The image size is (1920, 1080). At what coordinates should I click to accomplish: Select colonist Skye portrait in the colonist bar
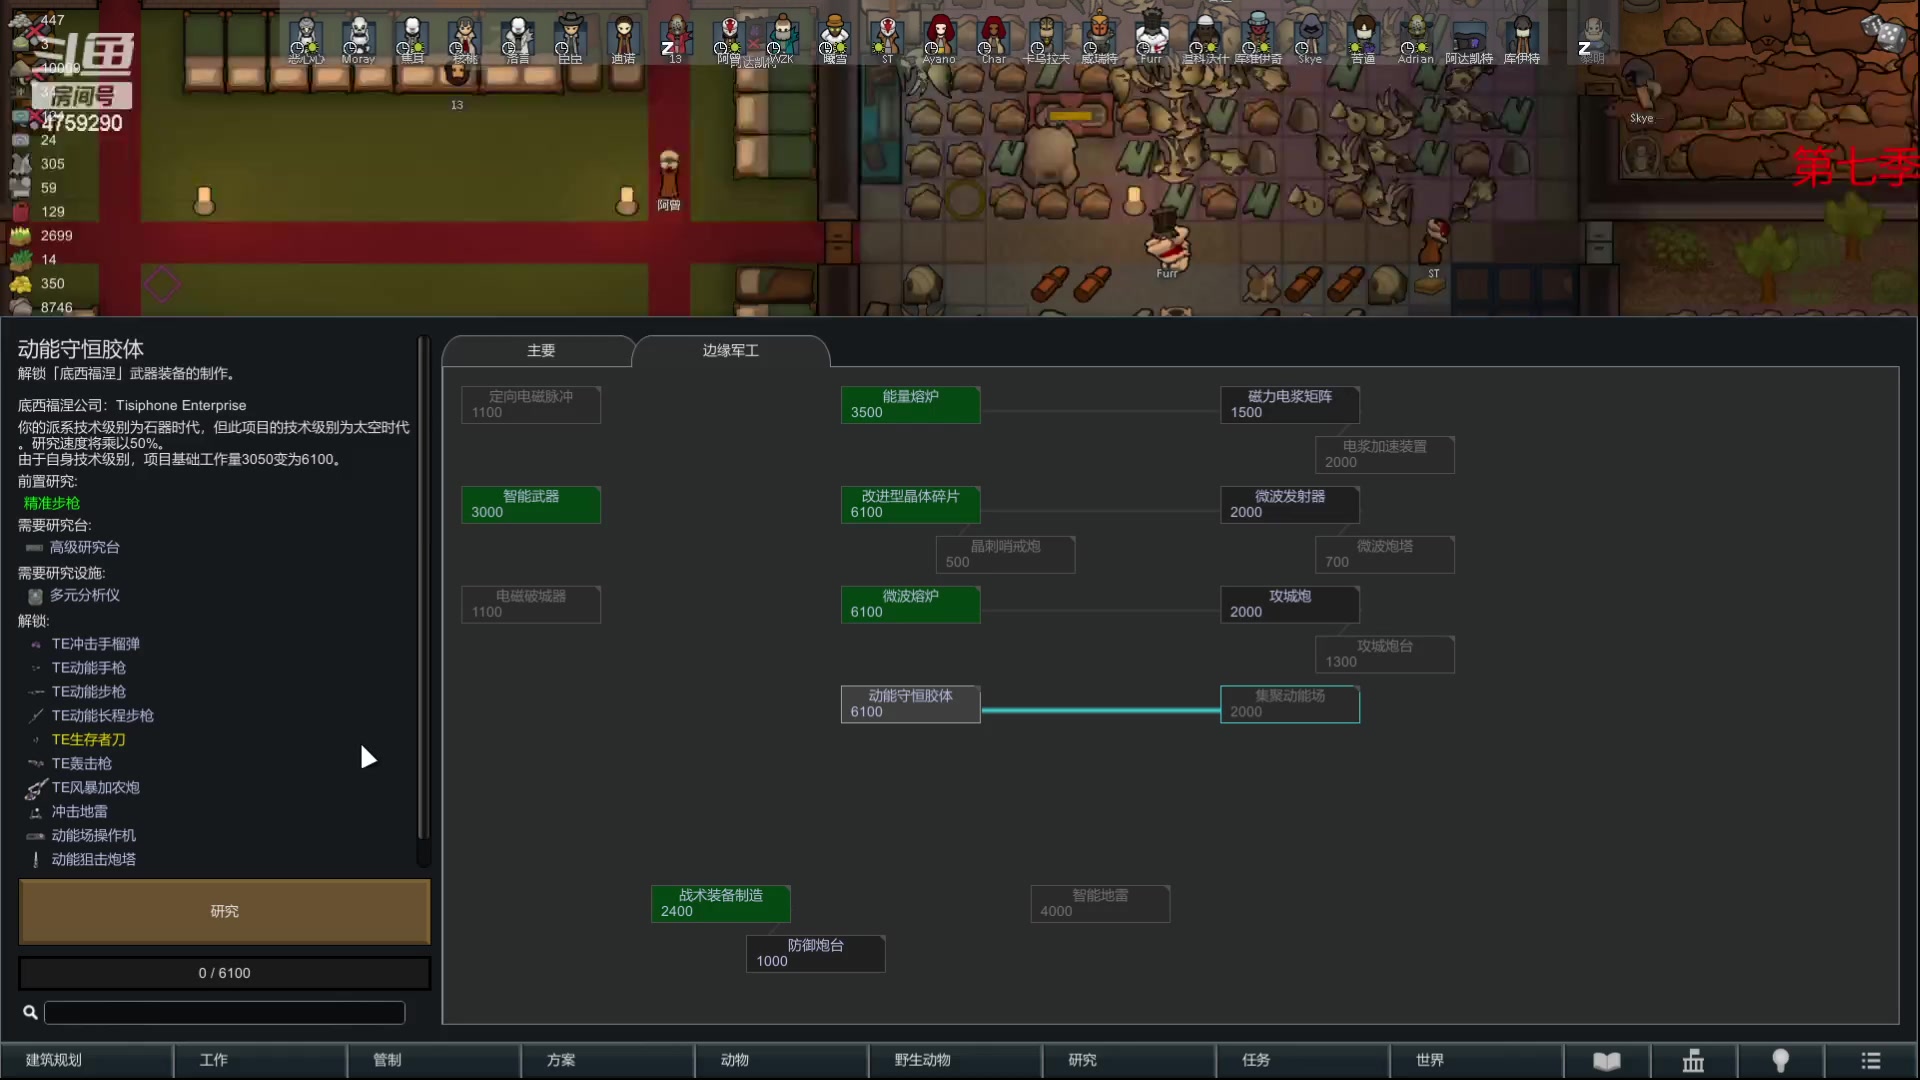point(1310,38)
